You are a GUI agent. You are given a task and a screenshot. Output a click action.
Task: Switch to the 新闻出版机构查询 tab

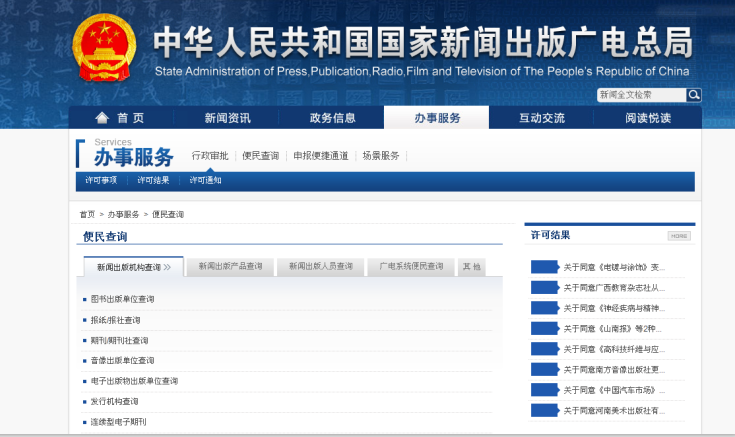coord(134,267)
